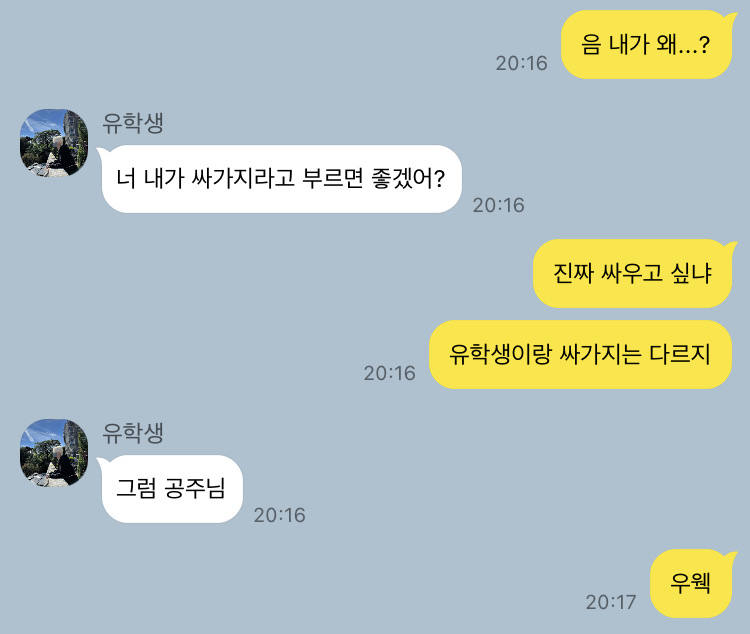Viewport: 750px width, 634px height.
Task: Click the word '싸가지라고' in the white bubble
Action: coord(243,178)
